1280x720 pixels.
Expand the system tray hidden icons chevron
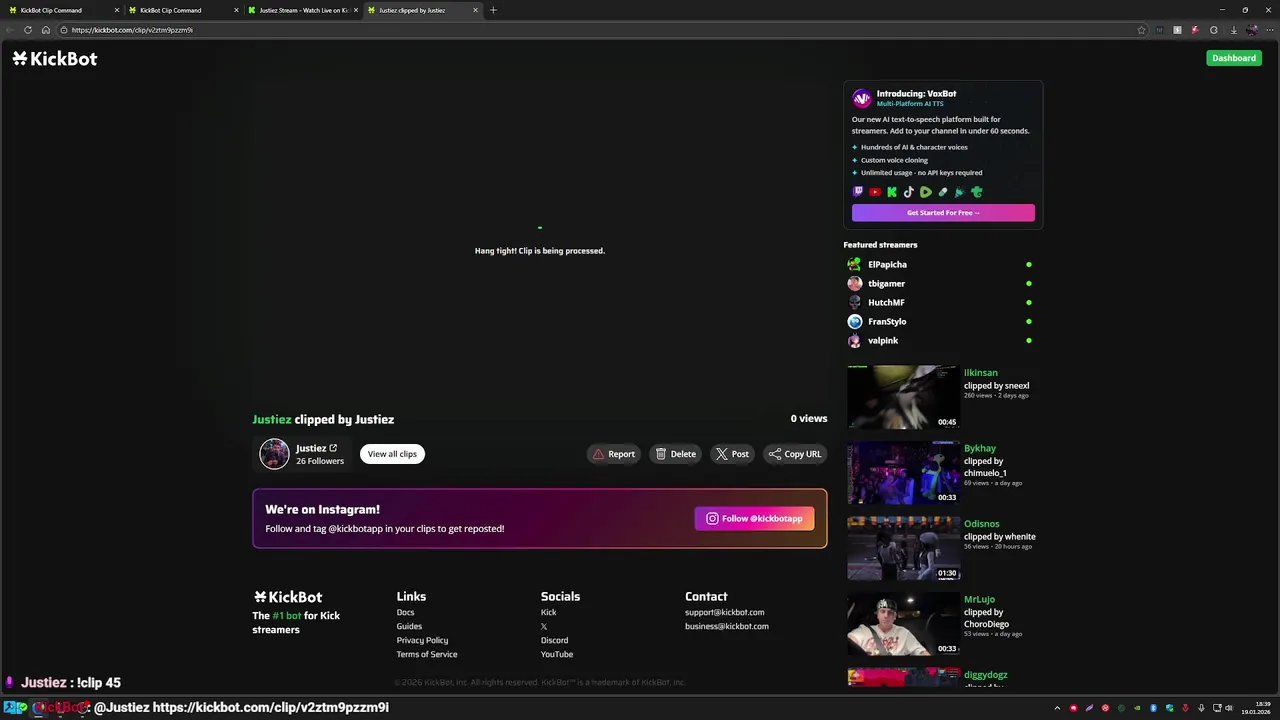(1057, 708)
